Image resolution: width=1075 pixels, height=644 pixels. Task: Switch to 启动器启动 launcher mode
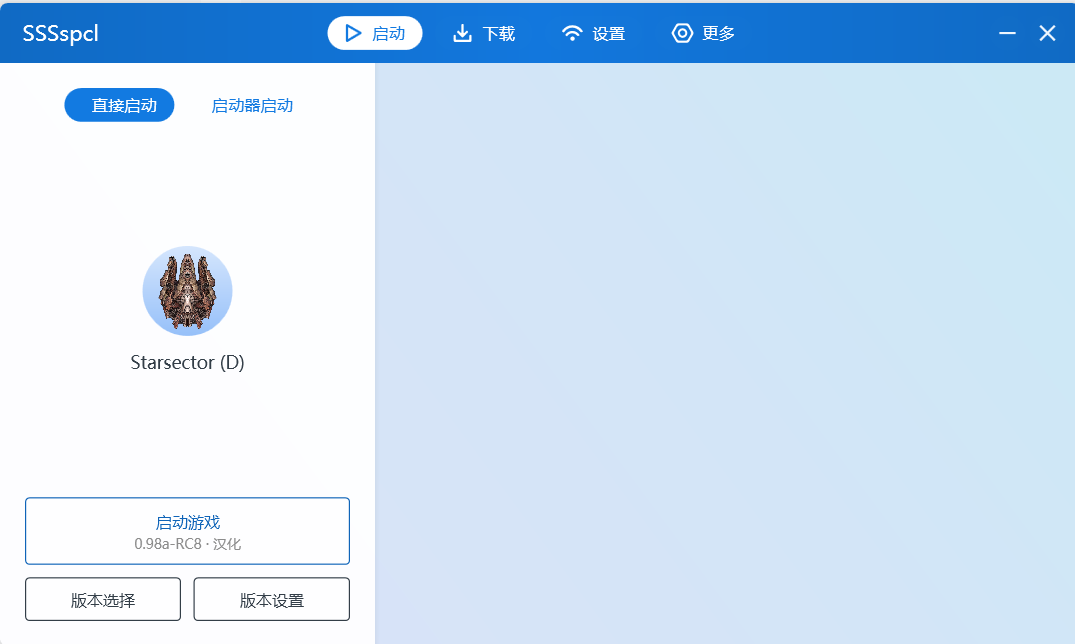coord(252,105)
